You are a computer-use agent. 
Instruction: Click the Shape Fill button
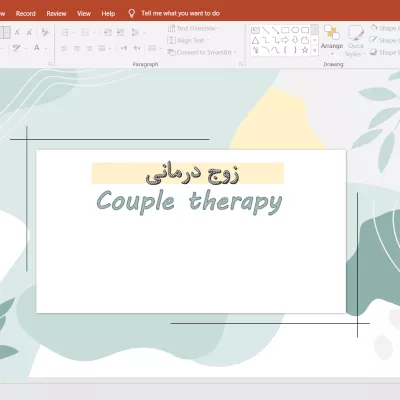point(385,28)
